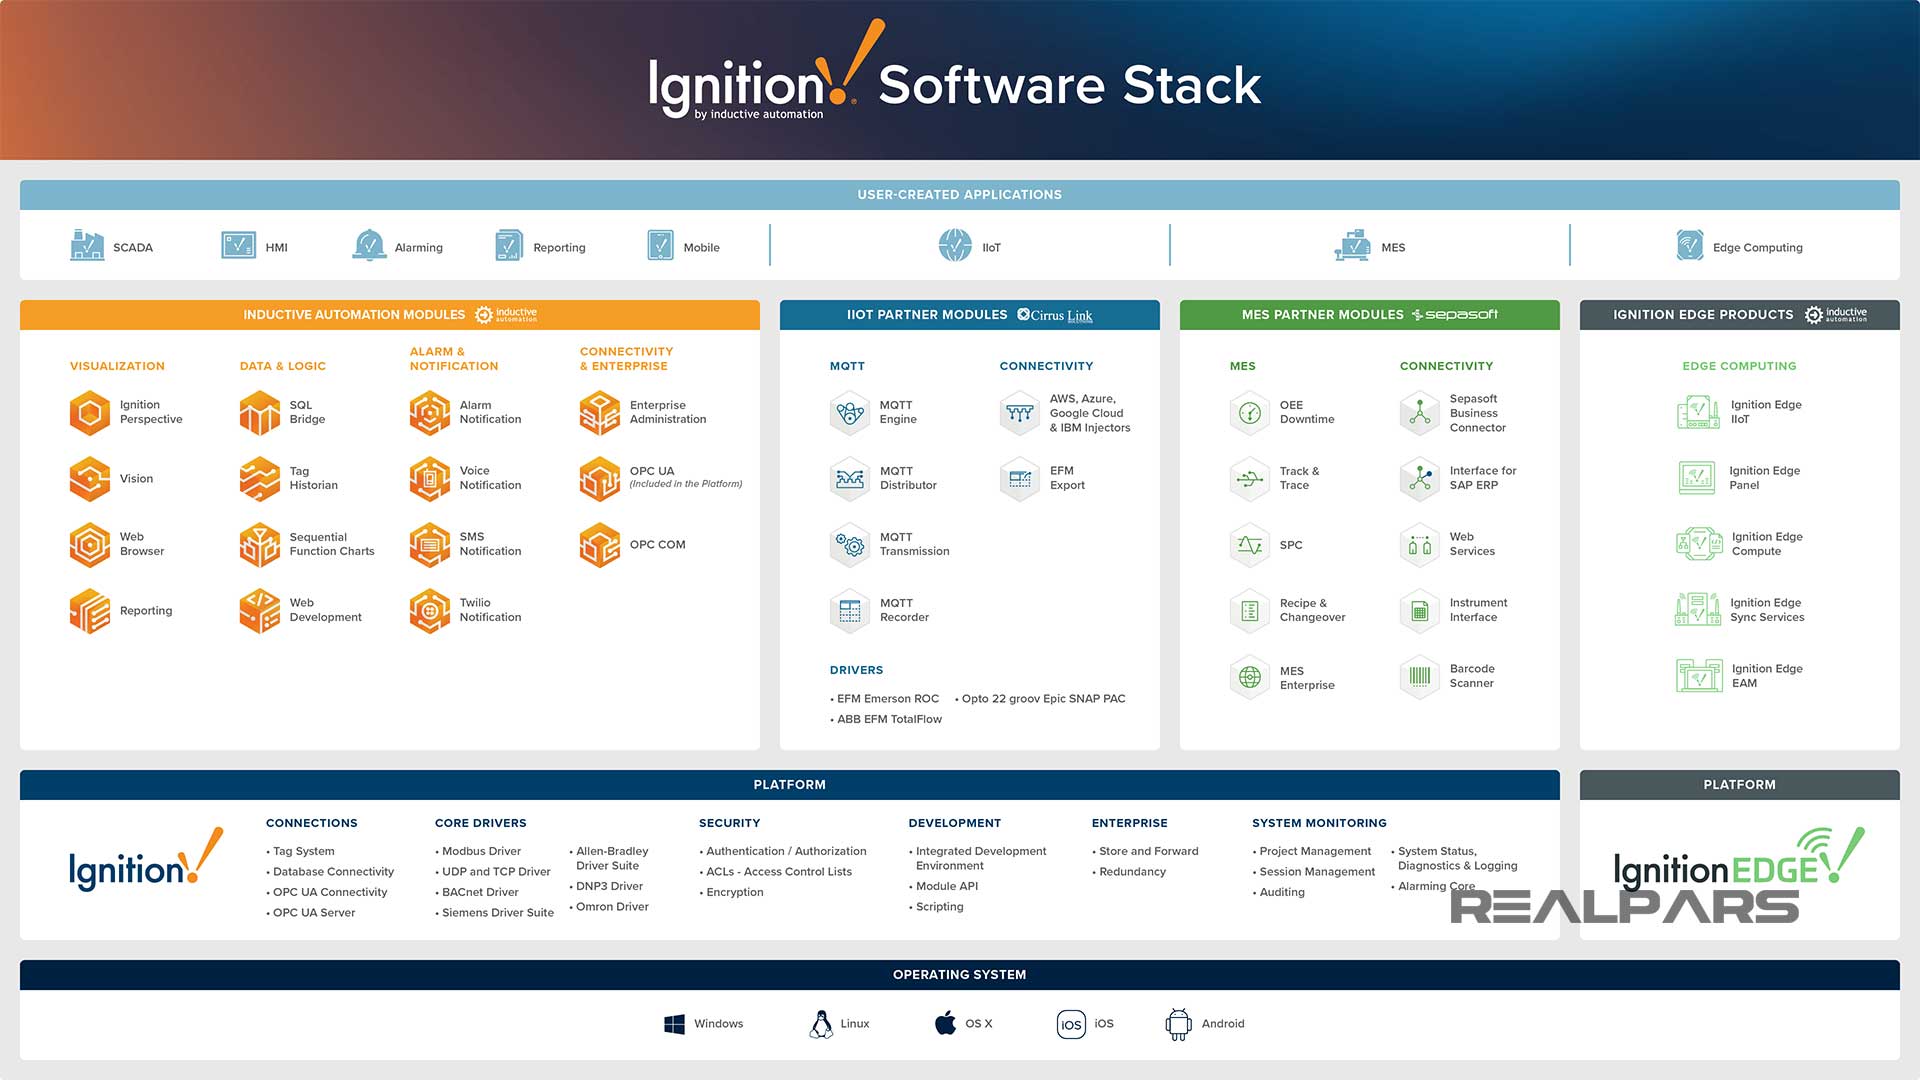
Task: Select the Edge Computing application icon
Action: [1690, 246]
